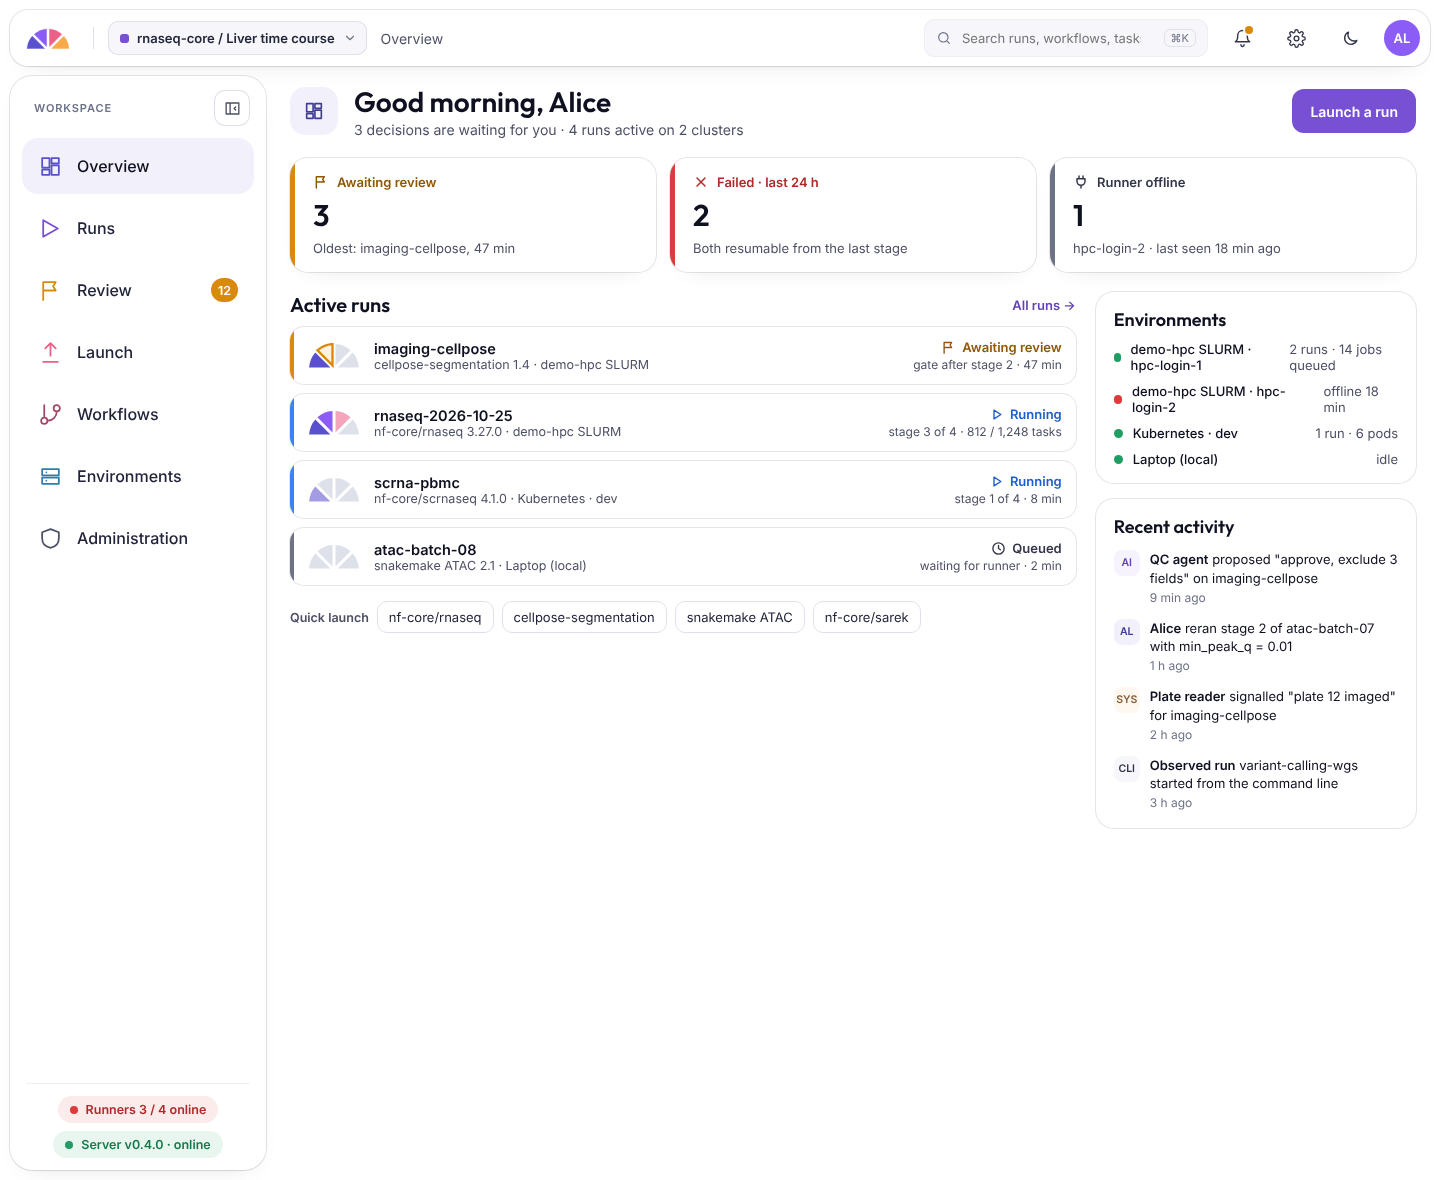Expand the rnaseq-core / Liver time course project switcher
This screenshot has width=1440, height=1180.
point(237,38)
